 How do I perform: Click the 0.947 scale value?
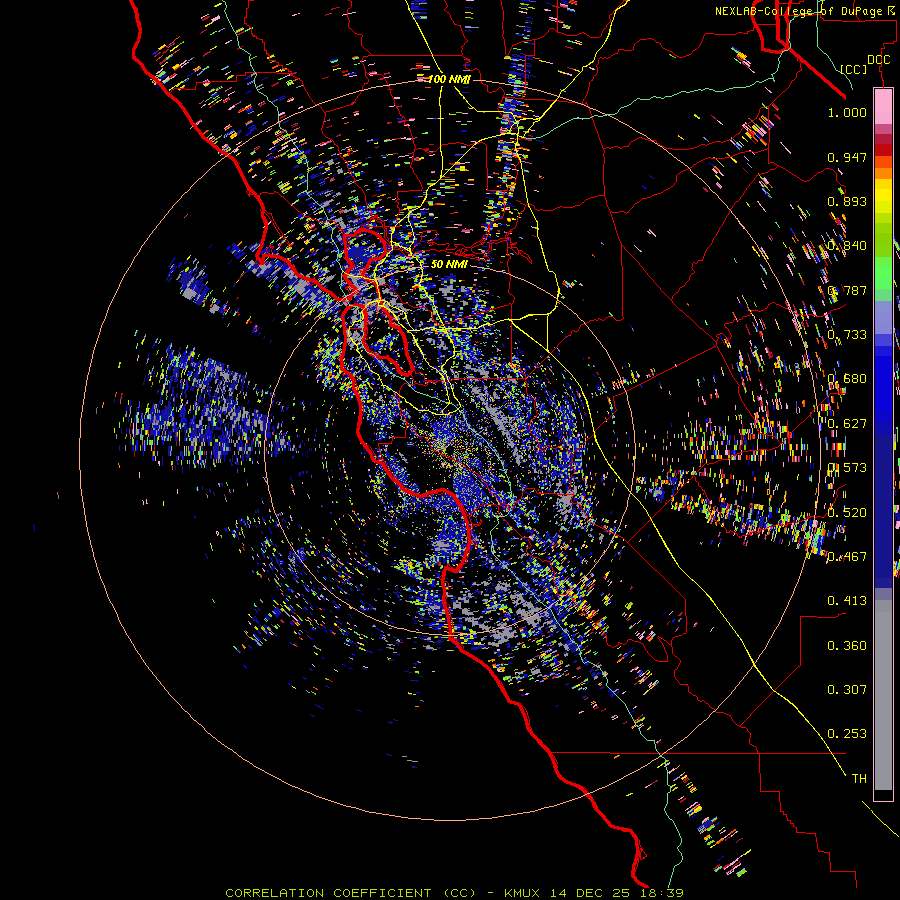click(x=847, y=157)
